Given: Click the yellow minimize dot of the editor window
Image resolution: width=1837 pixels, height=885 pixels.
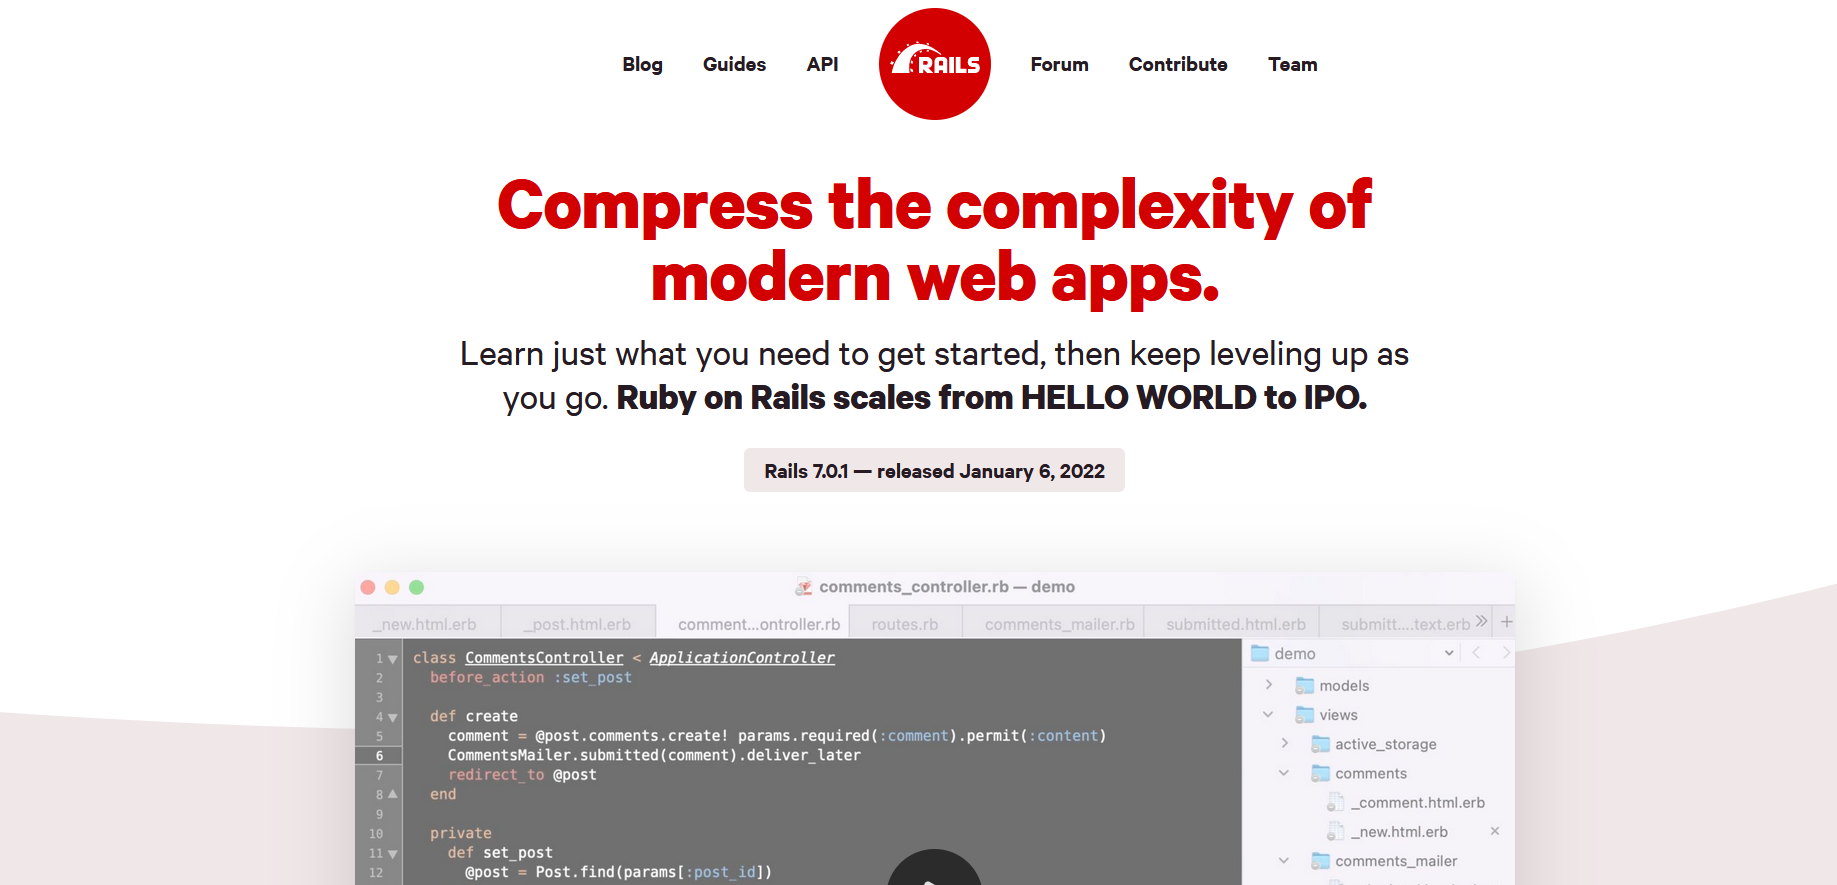Looking at the screenshot, I should pos(392,587).
